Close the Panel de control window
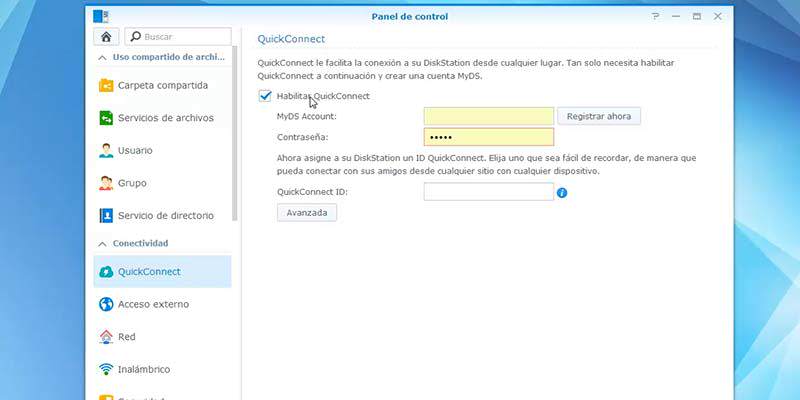 pos(717,16)
